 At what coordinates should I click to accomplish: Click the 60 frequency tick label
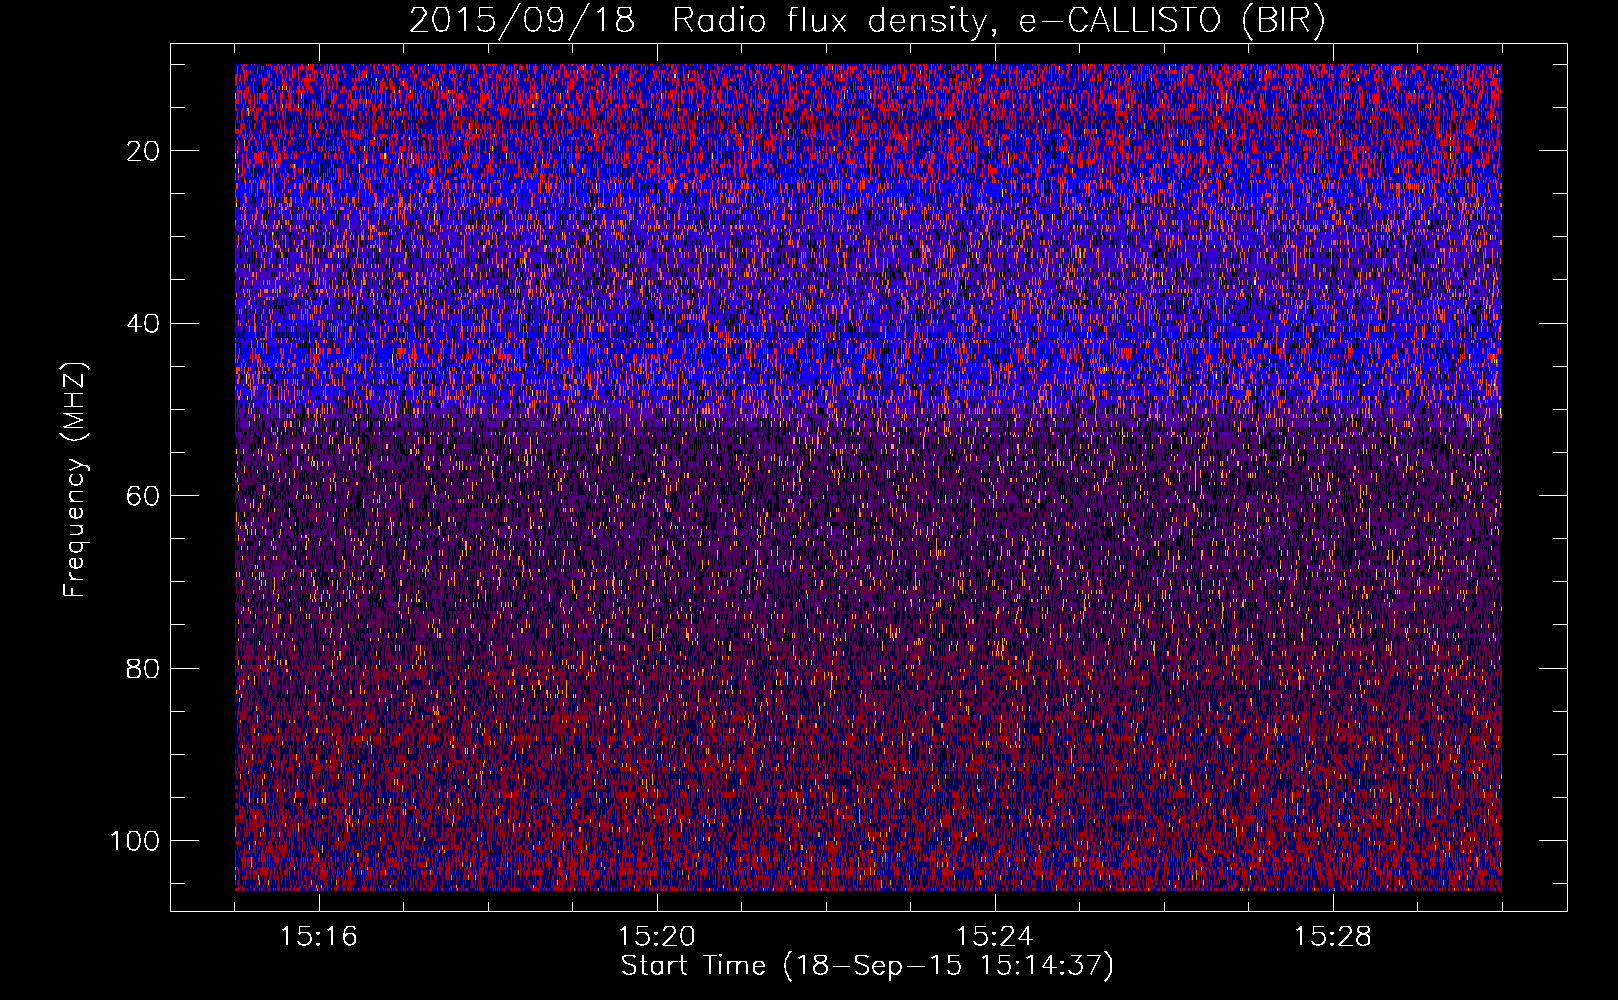[144, 496]
